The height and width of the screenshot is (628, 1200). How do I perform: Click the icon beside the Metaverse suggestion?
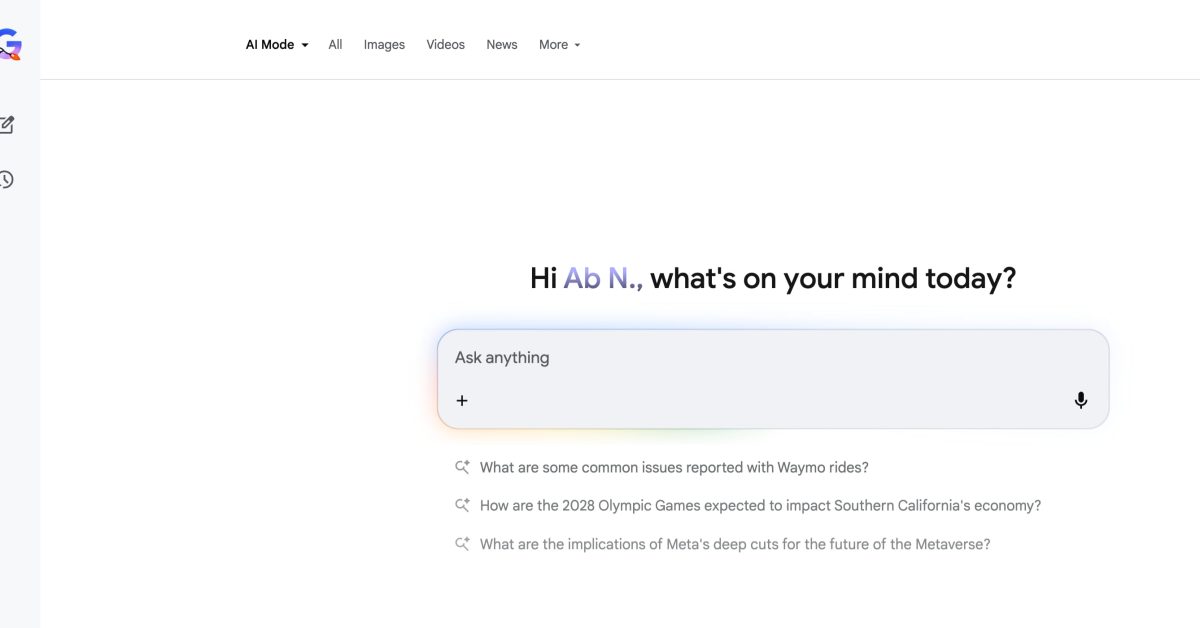point(462,543)
